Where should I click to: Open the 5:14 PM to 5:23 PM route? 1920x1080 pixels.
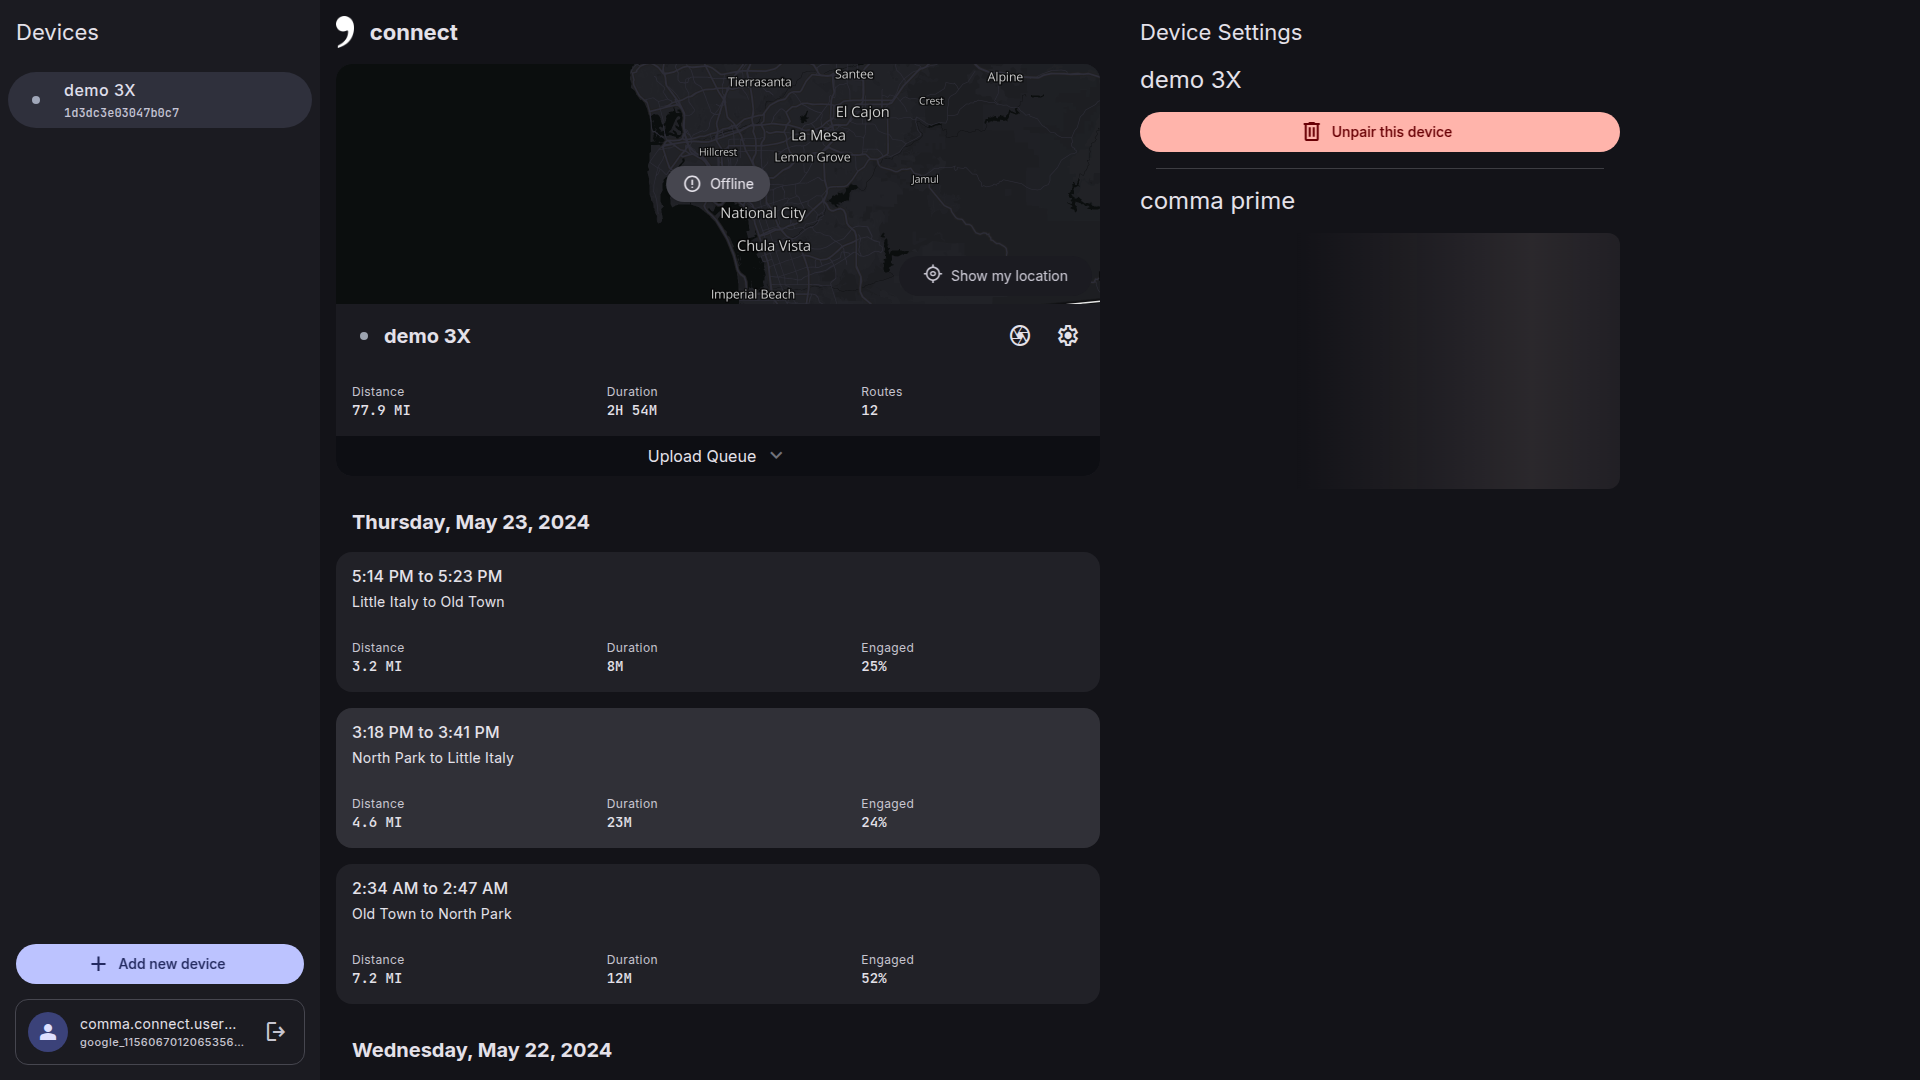718,622
